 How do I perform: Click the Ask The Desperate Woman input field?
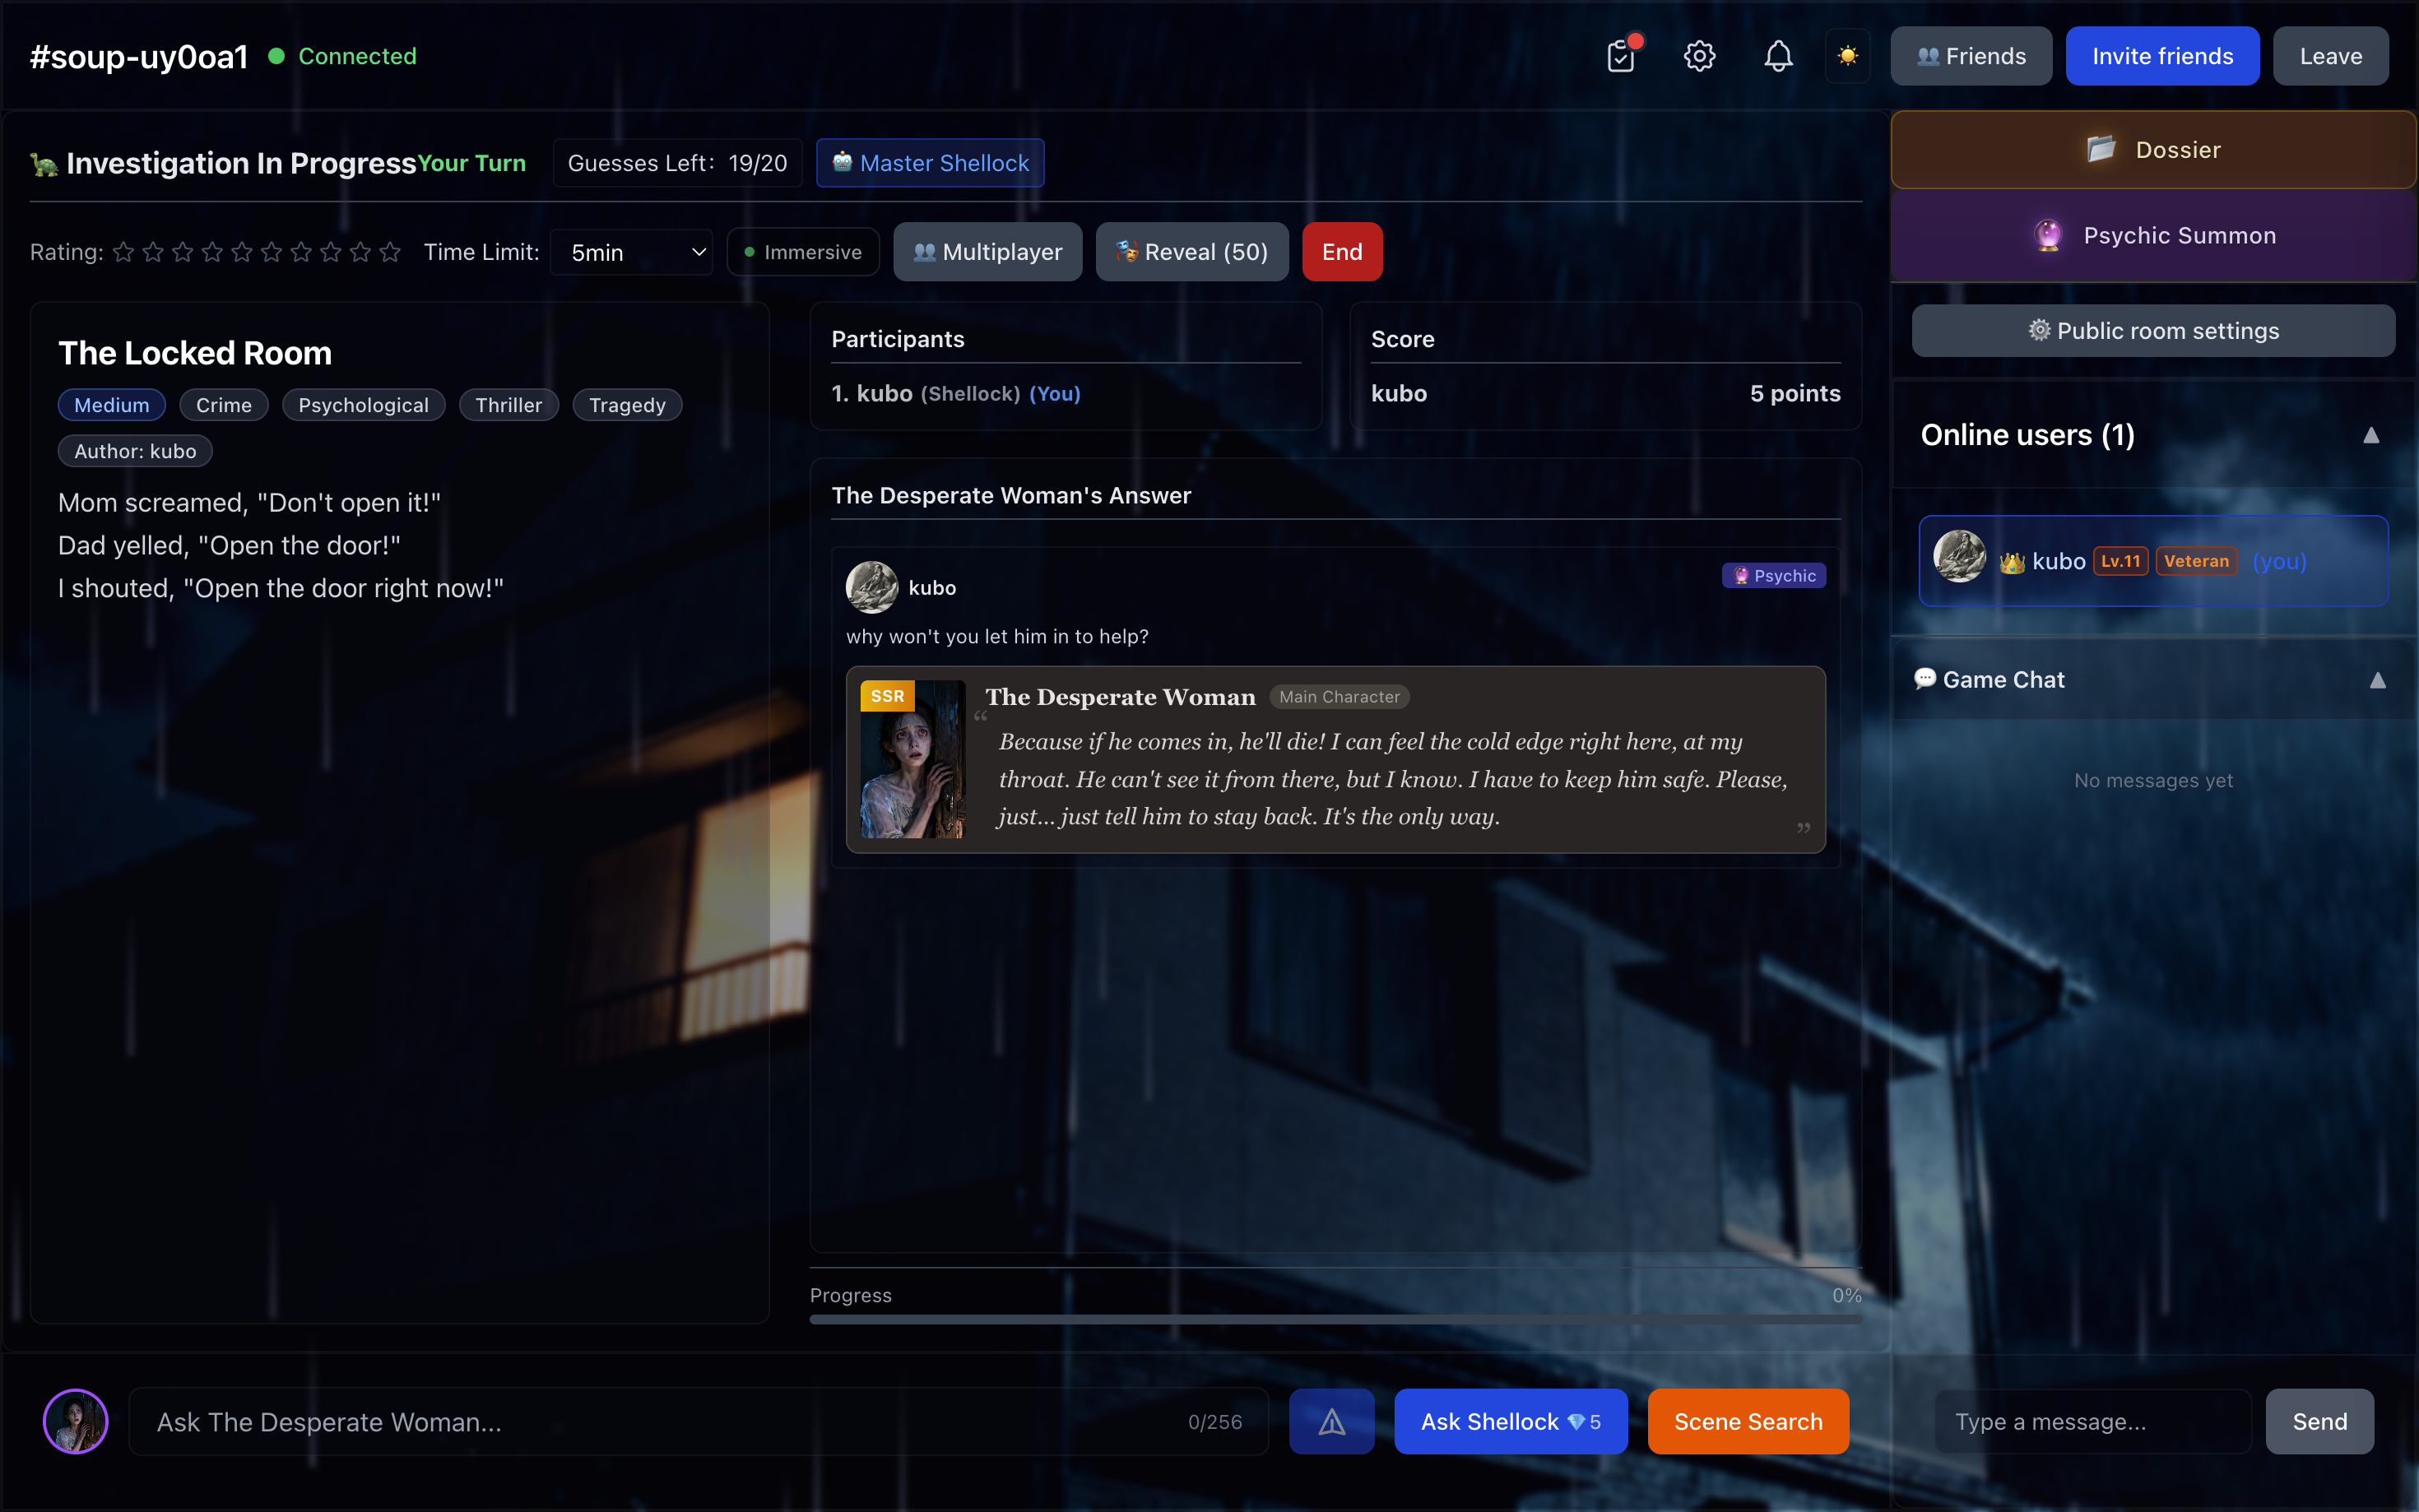(x=600, y=1420)
